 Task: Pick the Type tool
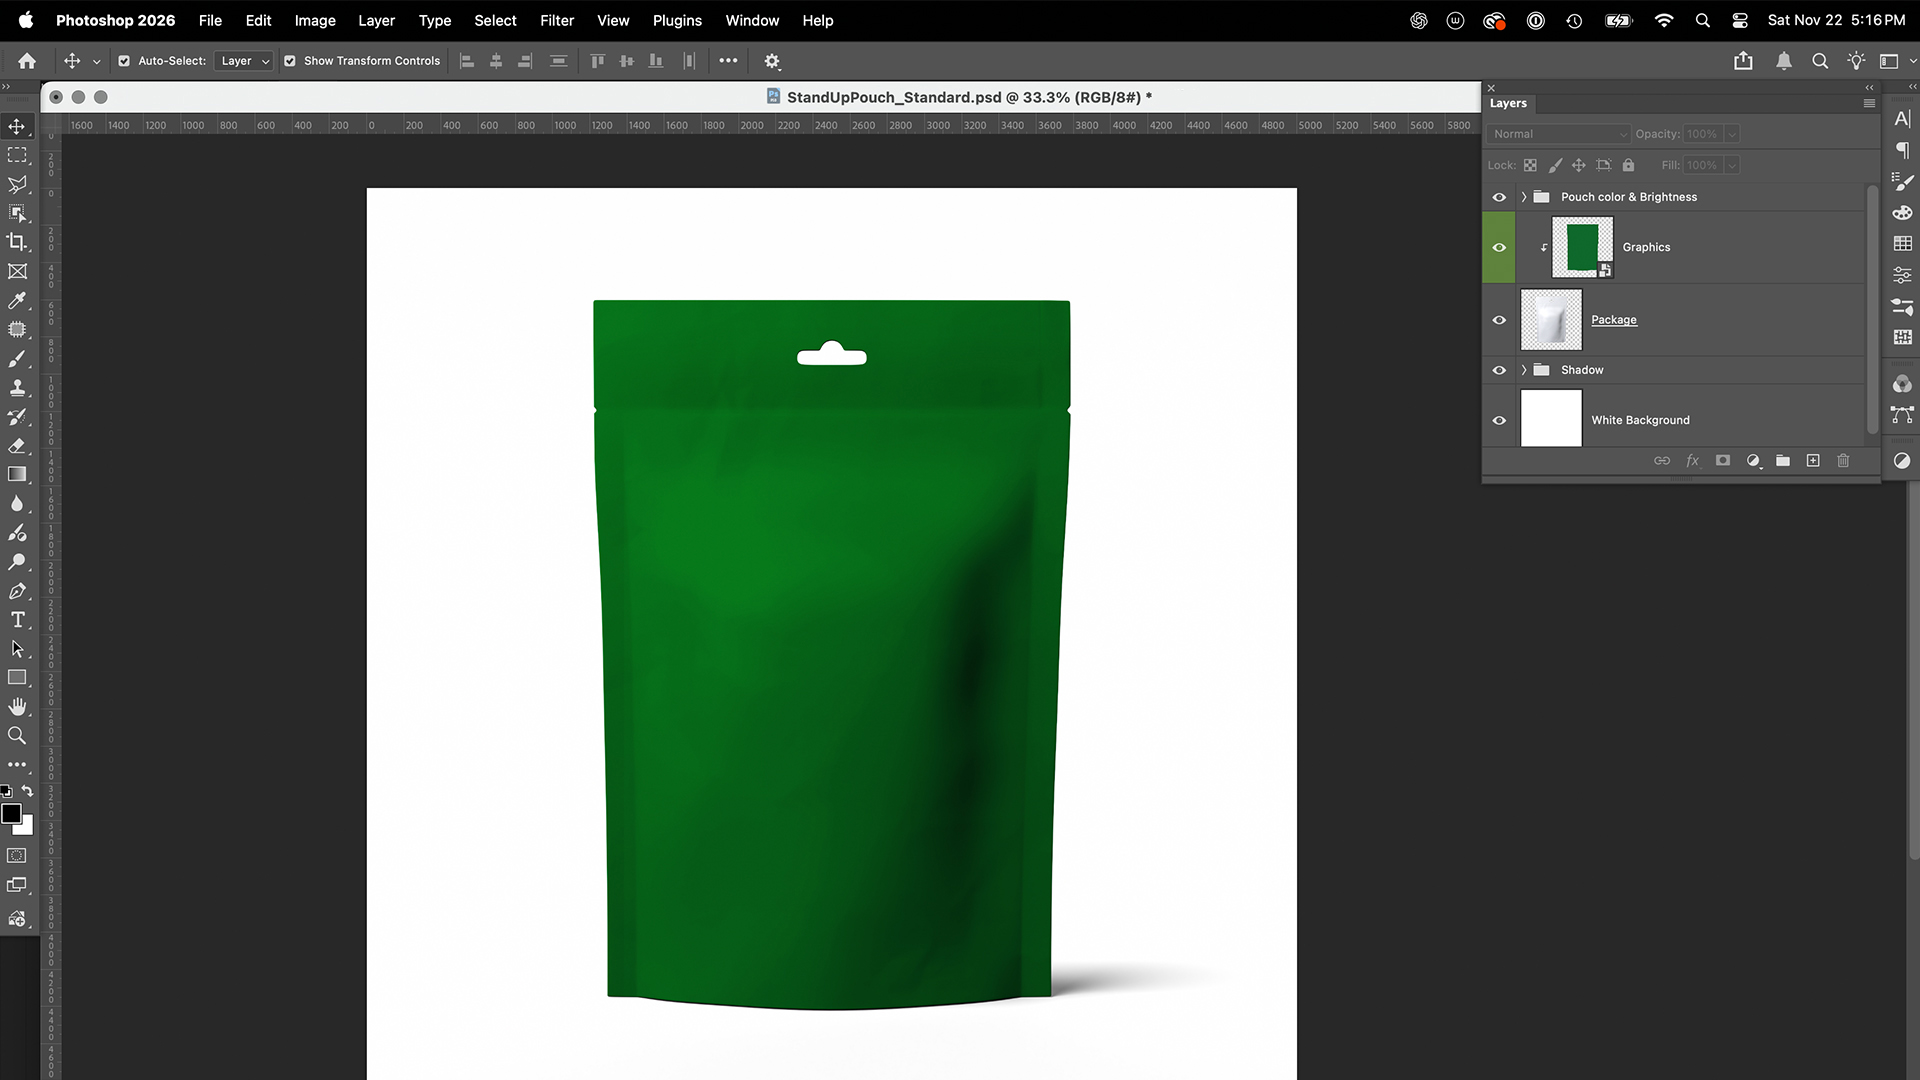click(18, 620)
